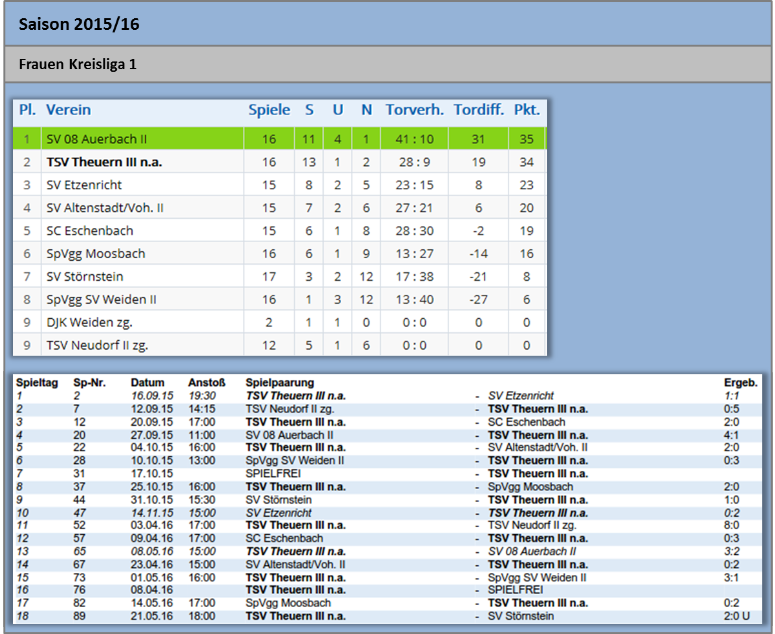This screenshot has width=775, height=634.
Task: Click 'SpVgg Moosbach' in the standings table
Action: (x=96, y=254)
